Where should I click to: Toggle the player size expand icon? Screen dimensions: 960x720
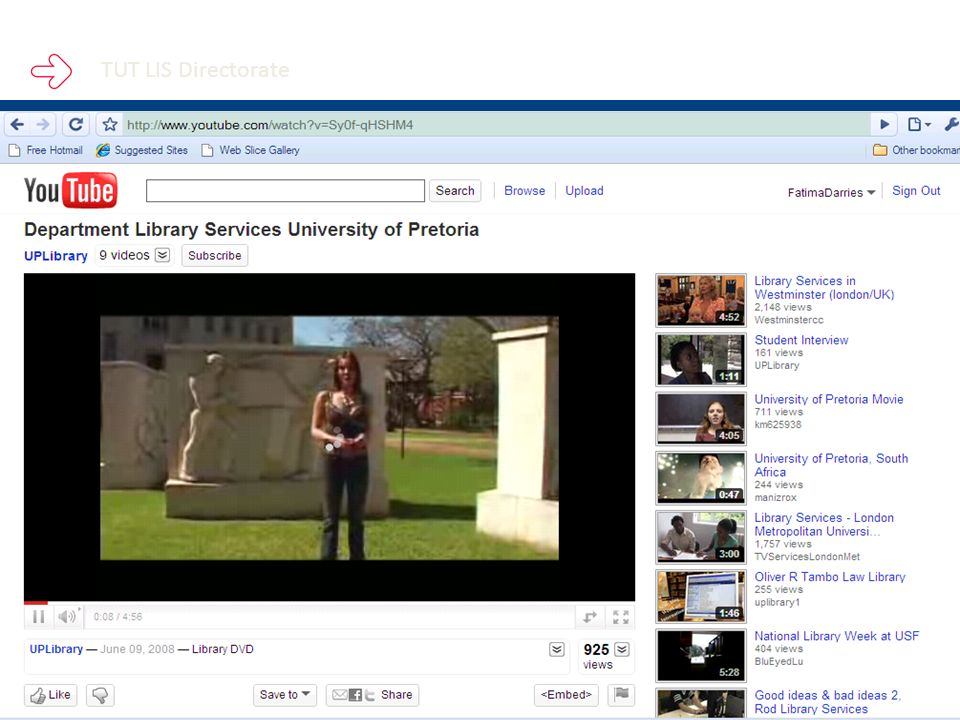tap(590, 617)
